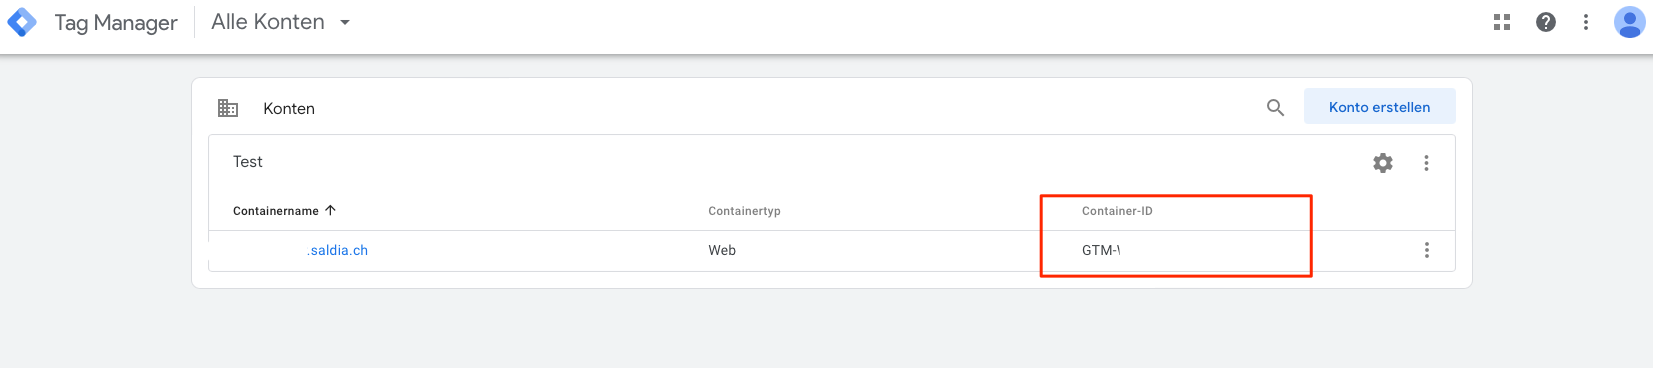Open the saldia.ch container row three-dot menu
1653x368 pixels.
pos(1426,250)
